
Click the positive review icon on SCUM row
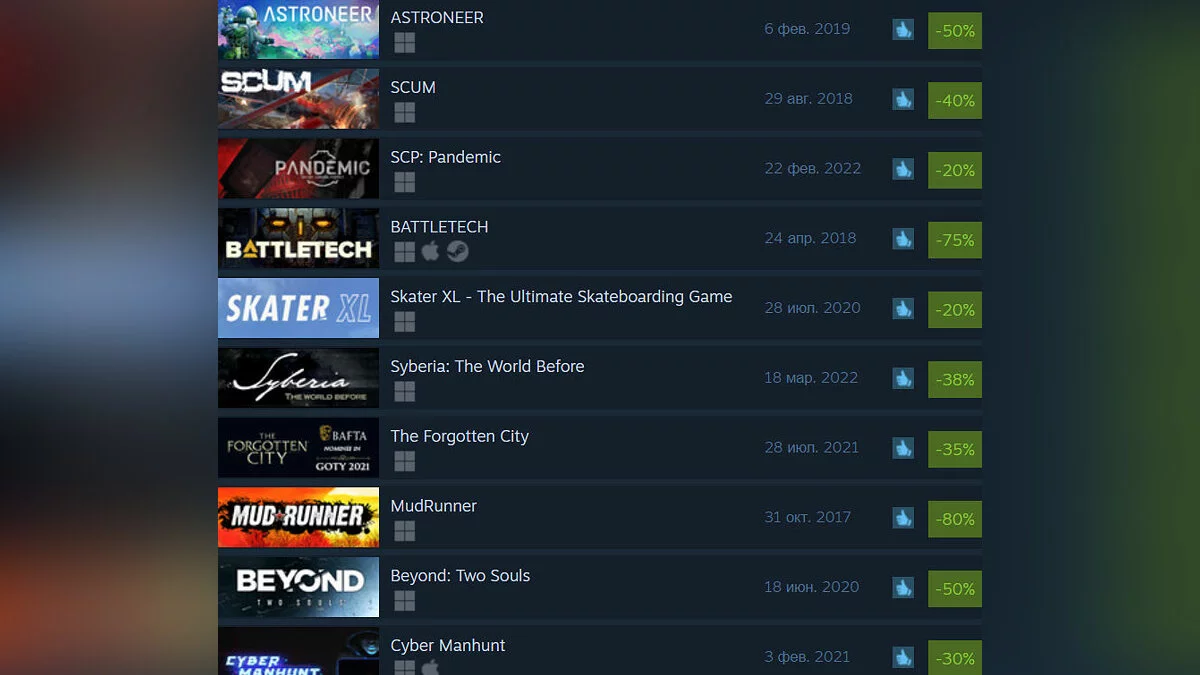[903, 100]
